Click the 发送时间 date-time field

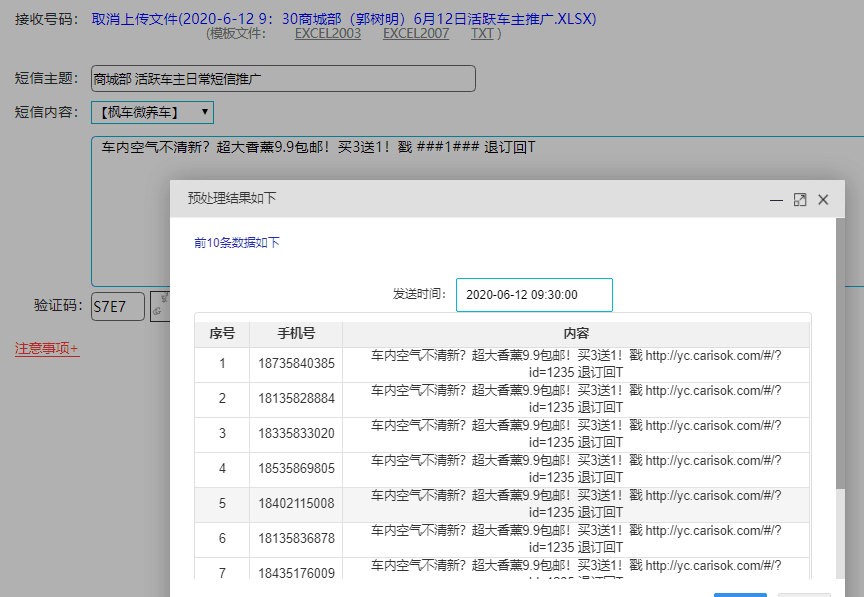[x=534, y=295]
